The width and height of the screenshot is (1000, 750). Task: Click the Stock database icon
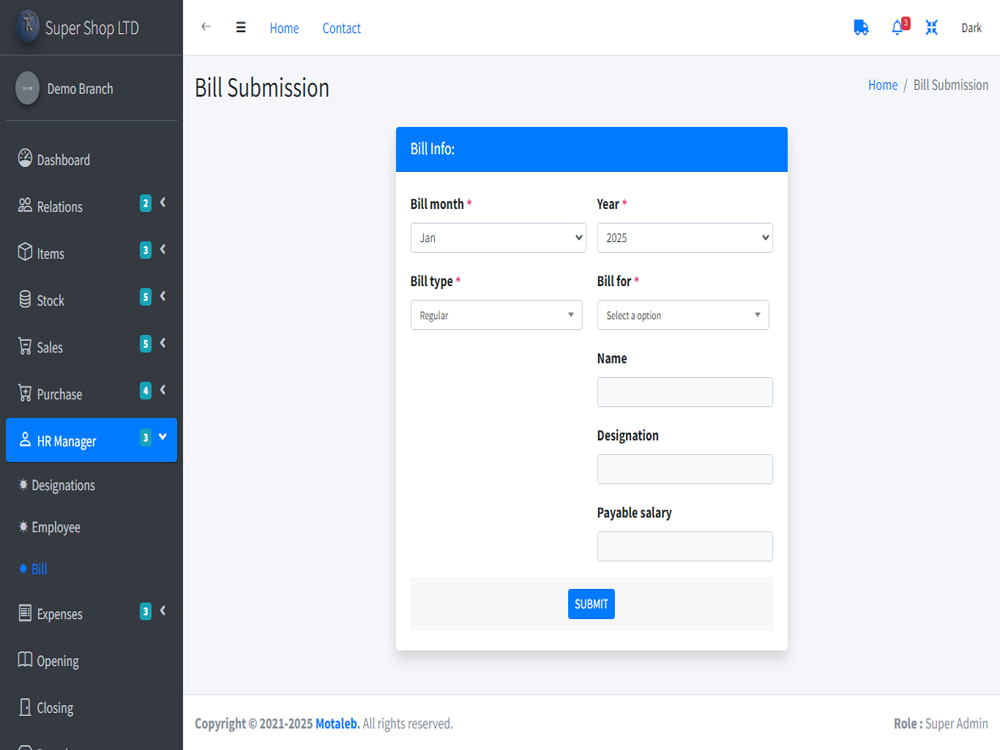pyautogui.click(x=25, y=299)
